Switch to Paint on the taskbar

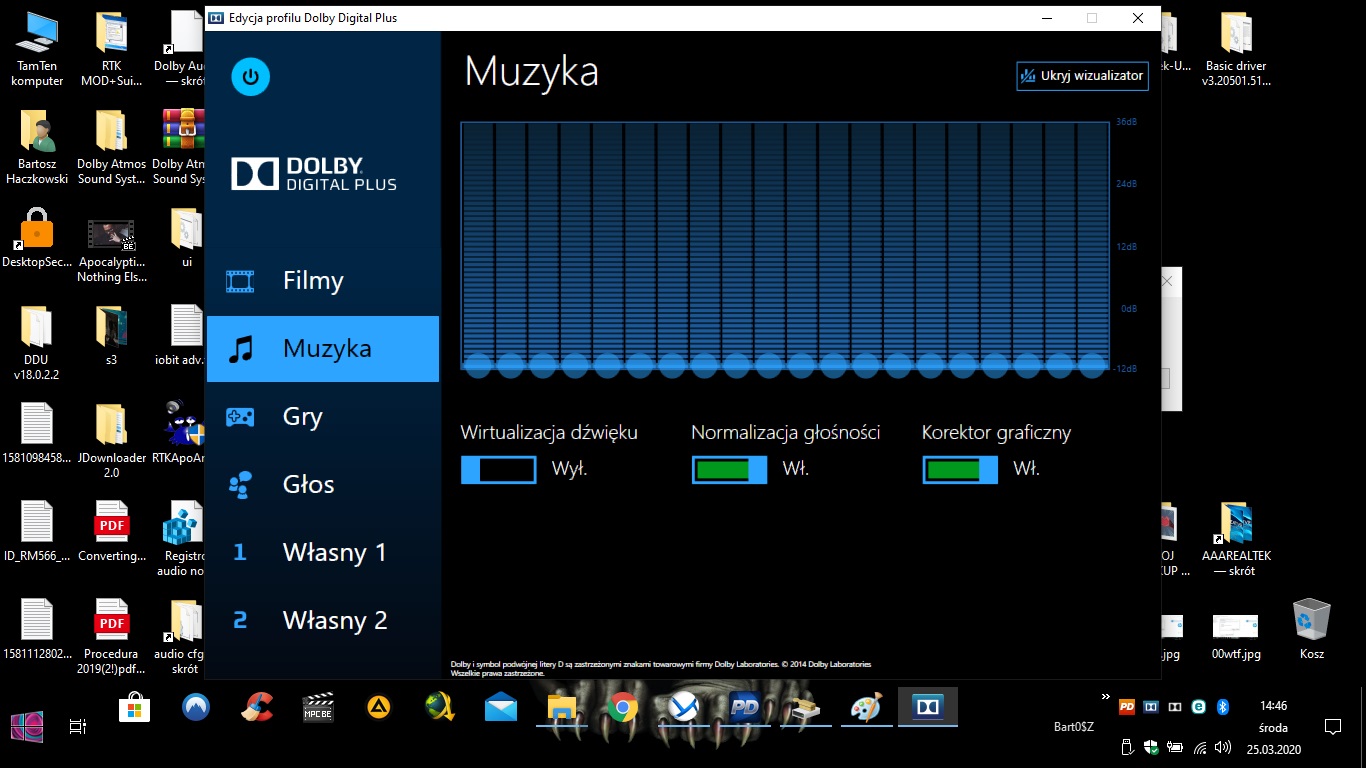[867, 708]
